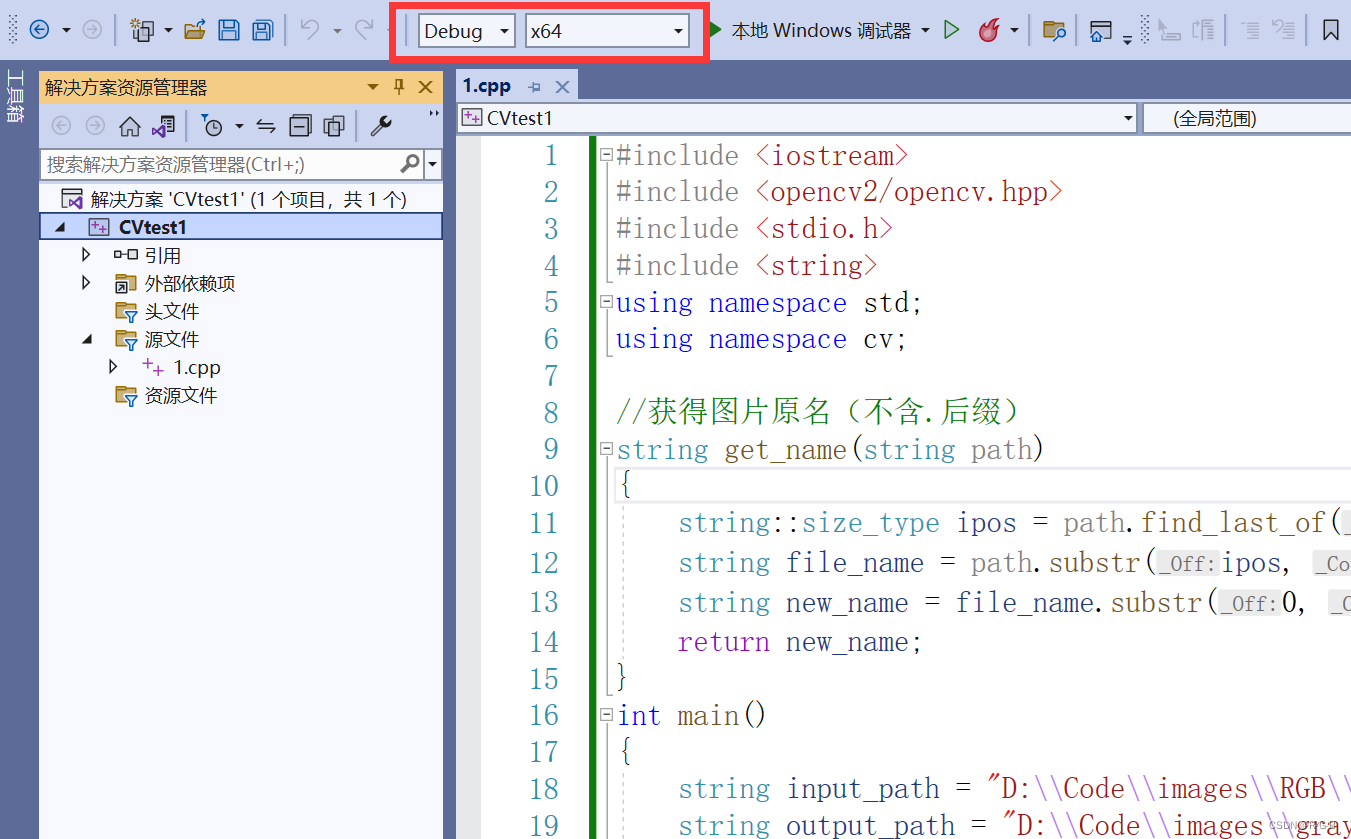The height and width of the screenshot is (839, 1351).
Task: Click the Hot Reload flame icon
Action: click(x=988, y=30)
